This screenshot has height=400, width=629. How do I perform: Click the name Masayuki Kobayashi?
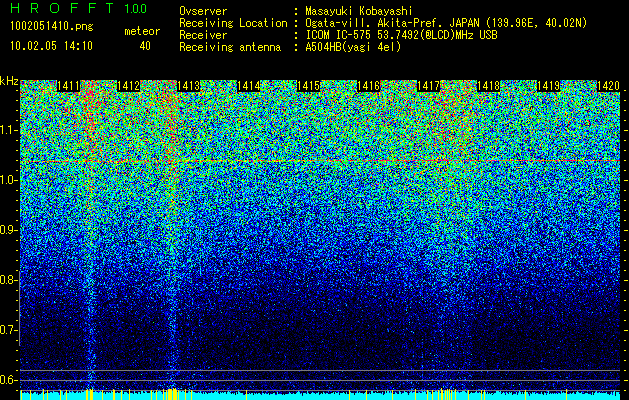pyautogui.click(x=359, y=11)
